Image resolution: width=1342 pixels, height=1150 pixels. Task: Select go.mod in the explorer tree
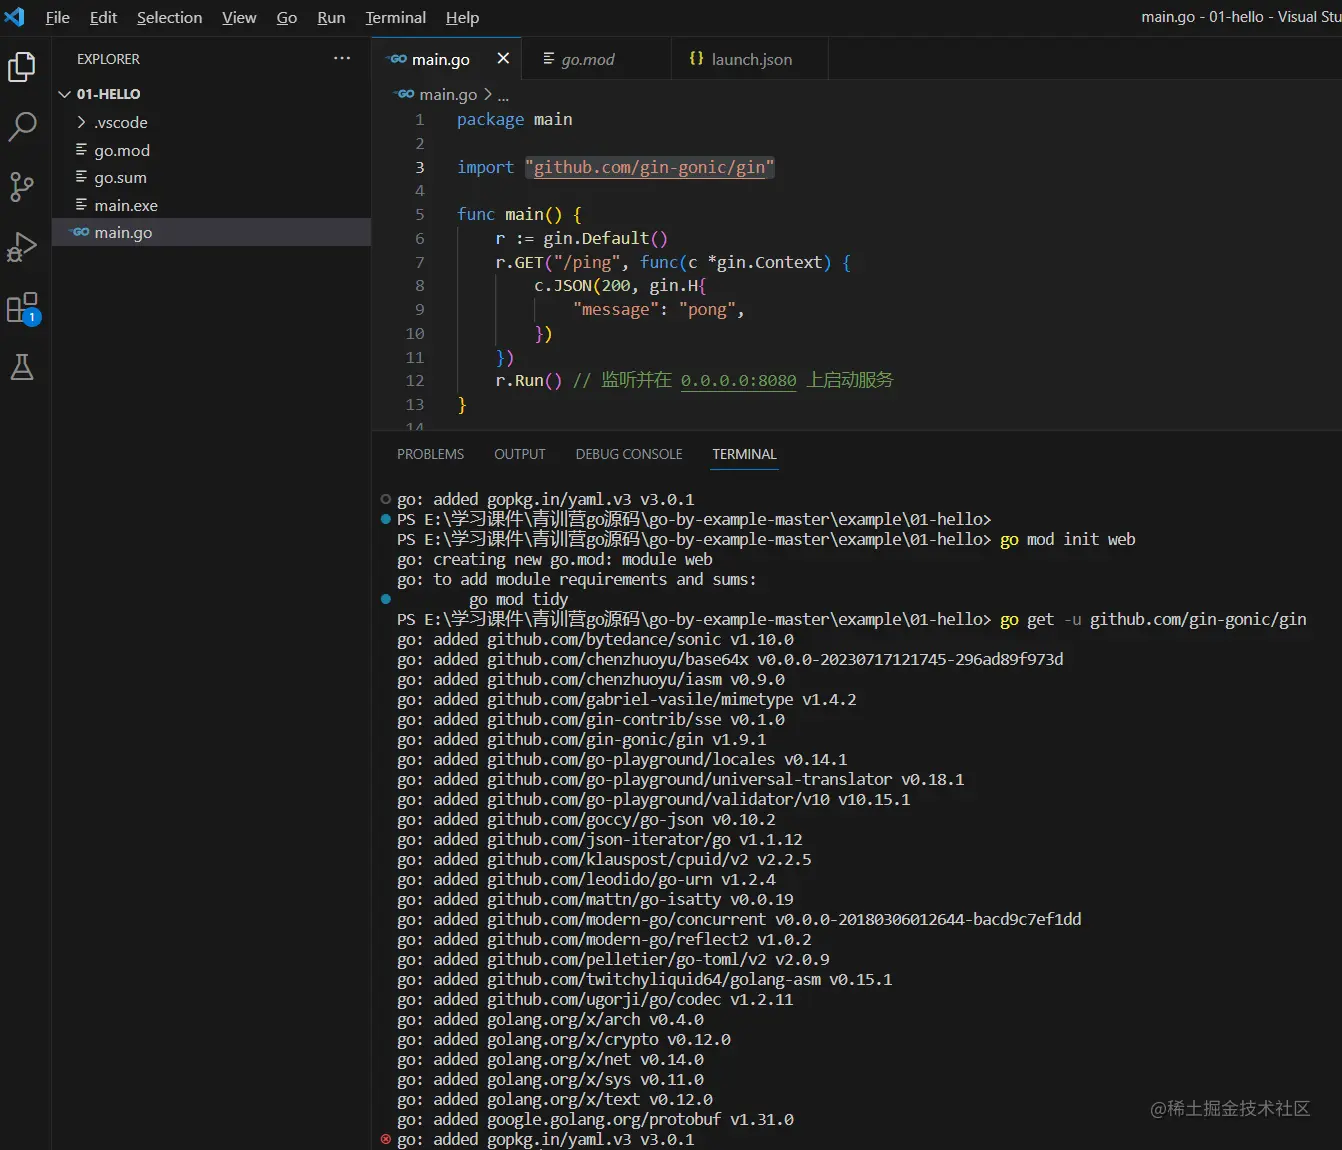coord(211,150)
